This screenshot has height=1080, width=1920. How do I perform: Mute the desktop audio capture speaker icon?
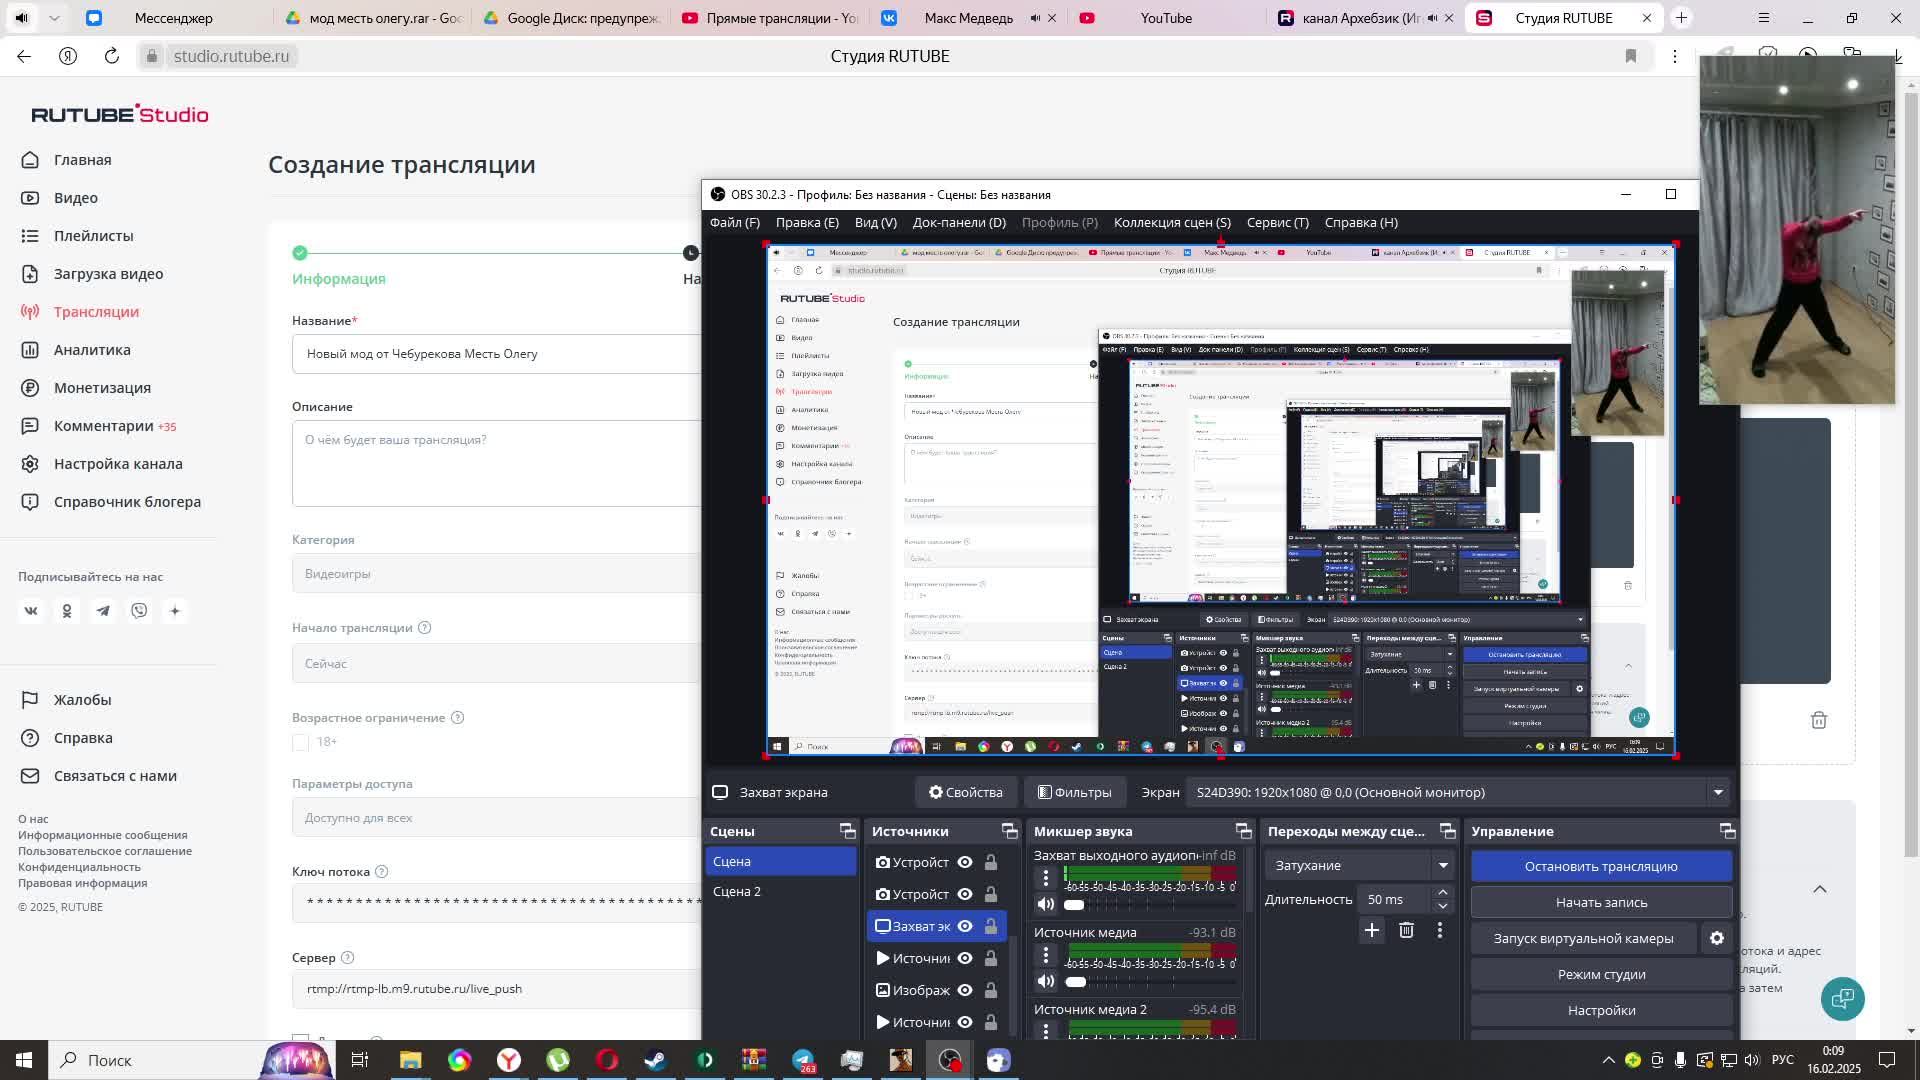1045,904
